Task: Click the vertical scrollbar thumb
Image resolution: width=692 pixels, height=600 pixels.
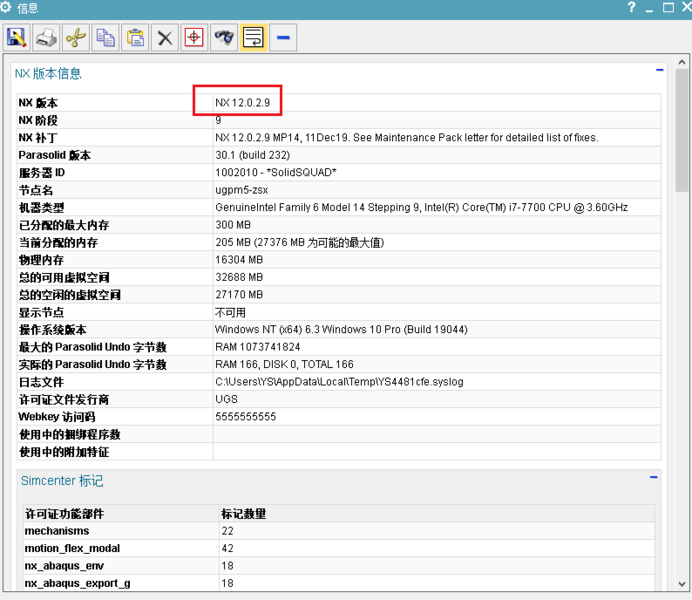Action: (682, 130)
